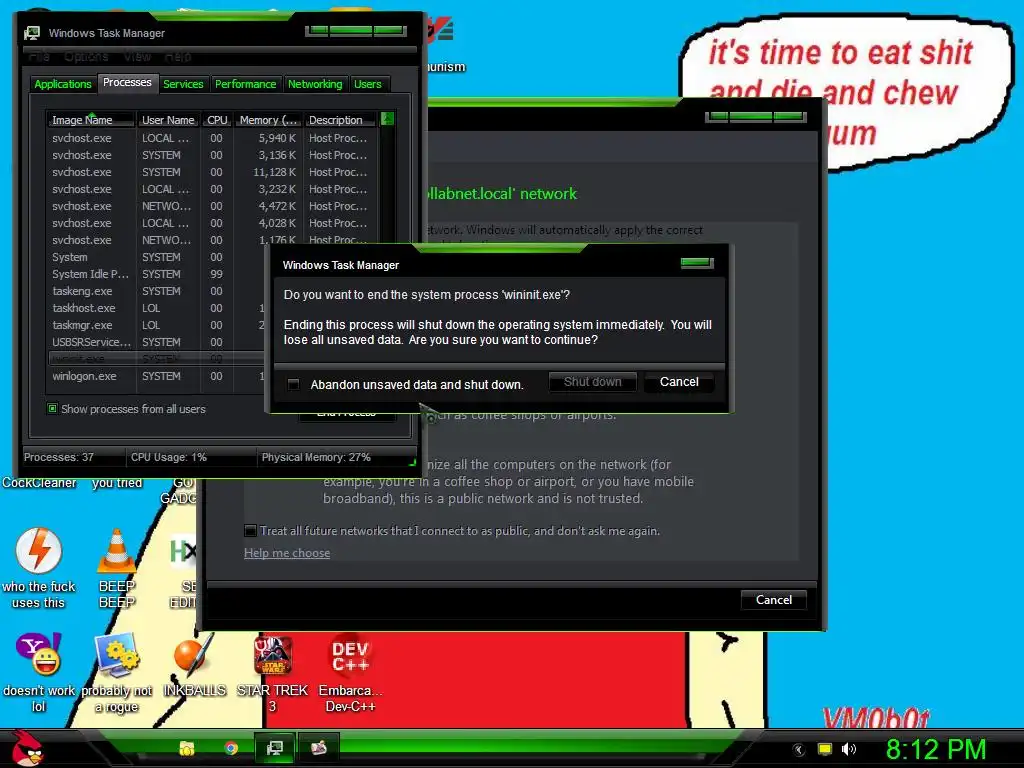Select the taskhost.exe process row
Image resolution: width=1024 pixels, height=768 pixels.
(157, 308)
